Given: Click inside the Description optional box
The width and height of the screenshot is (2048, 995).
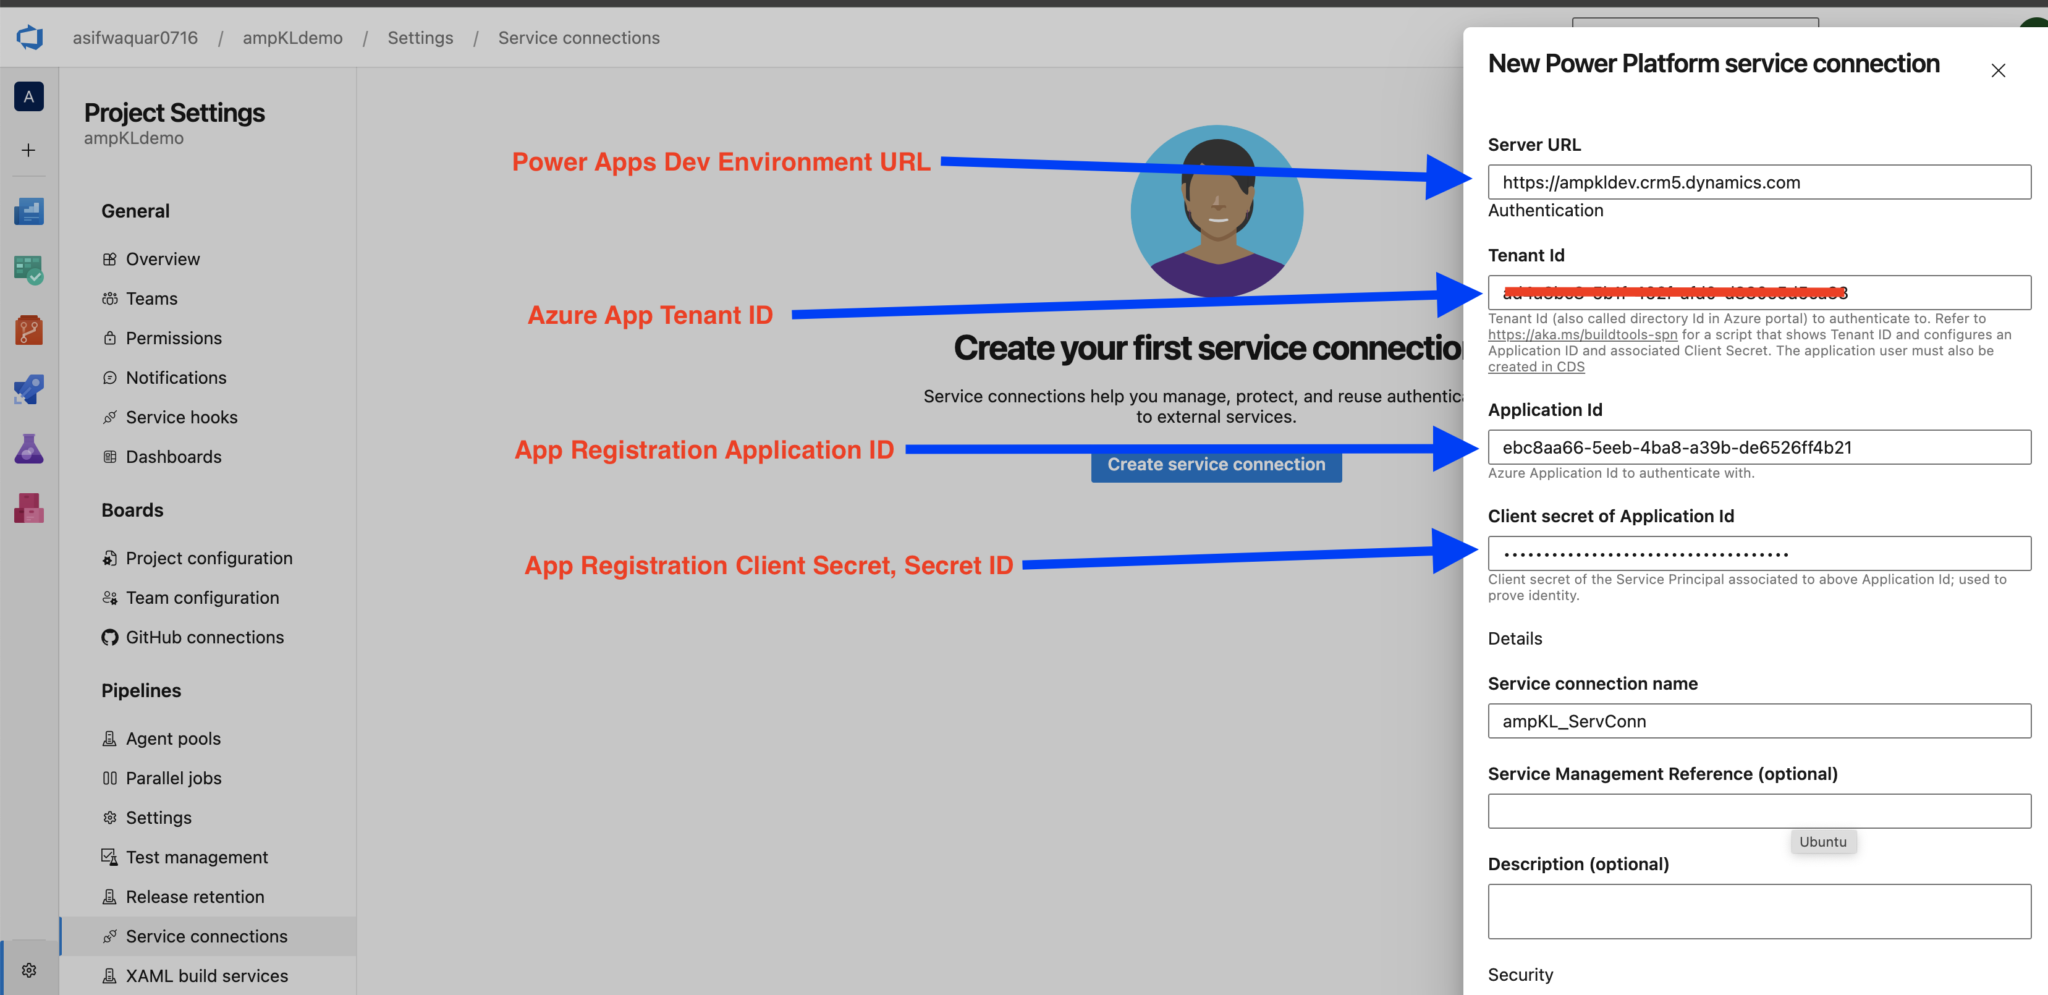Looking at the screenshot, I should coord(1758,910).
